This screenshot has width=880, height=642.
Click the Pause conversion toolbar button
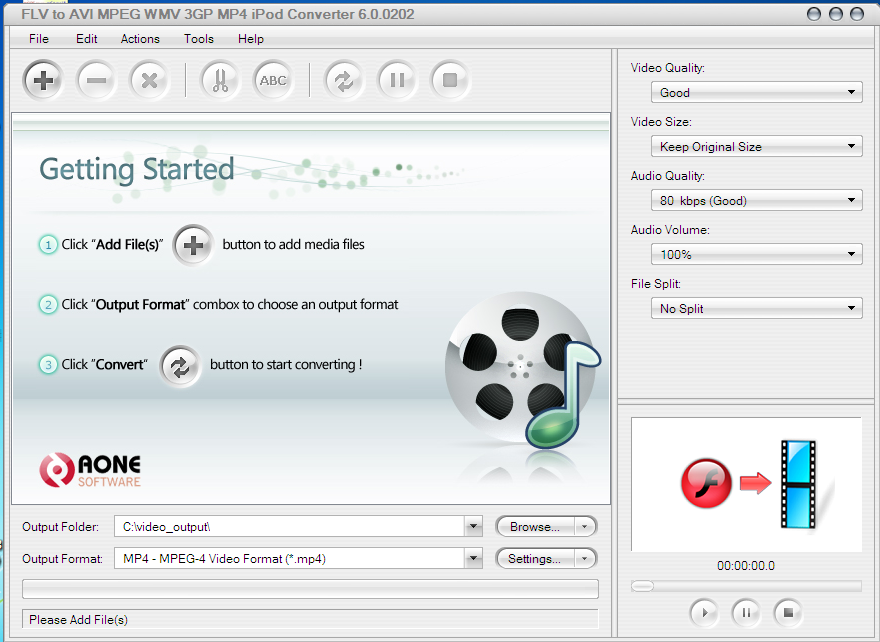pos(397,80)
